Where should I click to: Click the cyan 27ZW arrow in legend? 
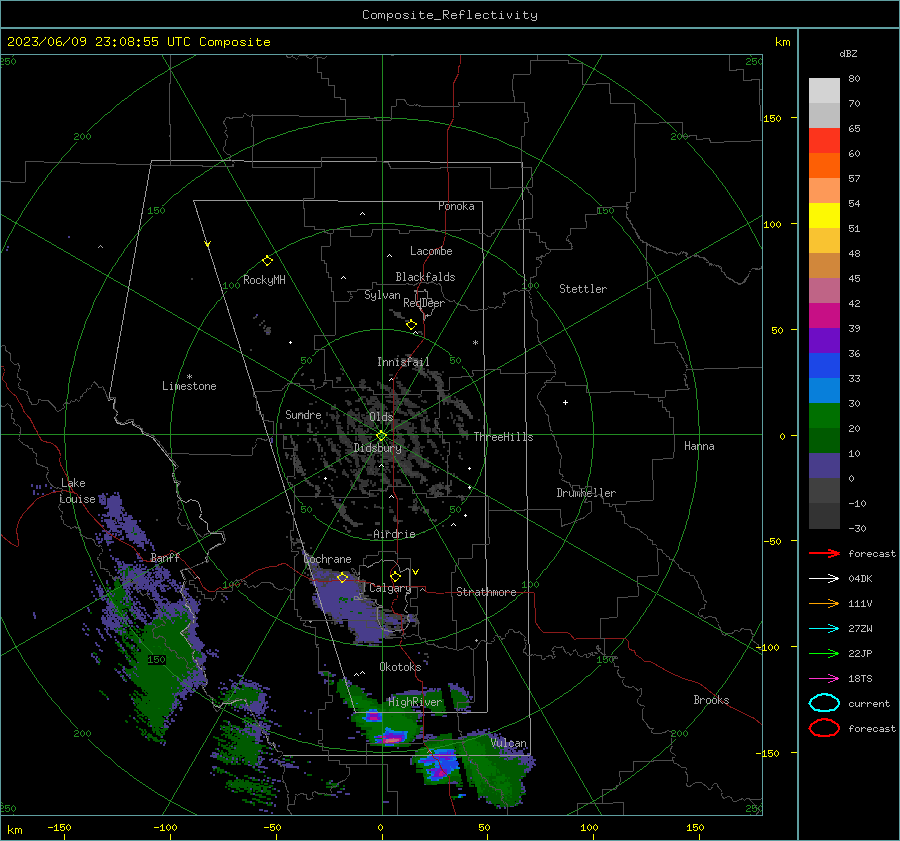coord(824,629)
